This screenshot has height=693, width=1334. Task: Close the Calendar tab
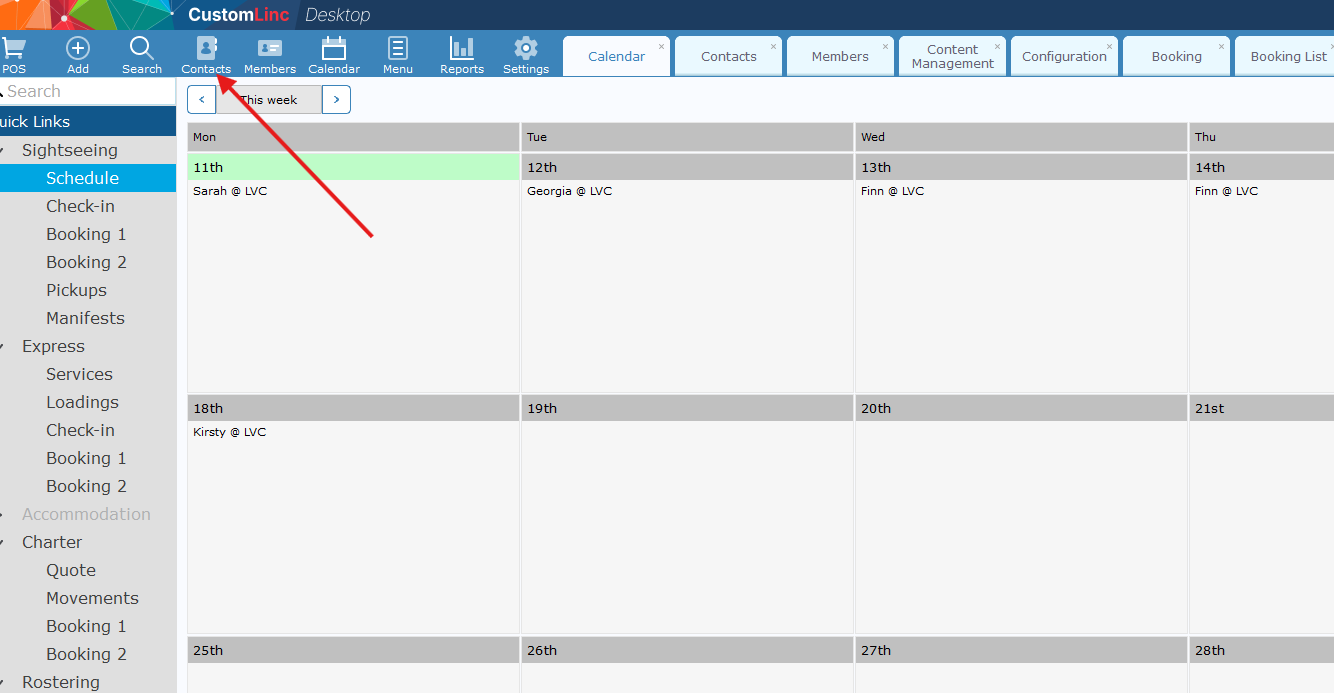(x=661, y=47)
